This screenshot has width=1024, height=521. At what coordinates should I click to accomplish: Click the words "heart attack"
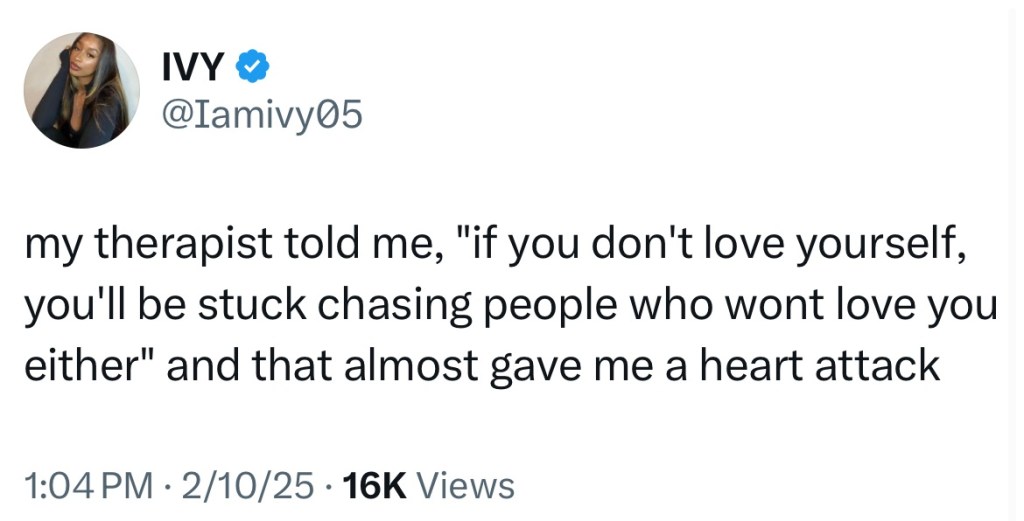click(820, 366)
